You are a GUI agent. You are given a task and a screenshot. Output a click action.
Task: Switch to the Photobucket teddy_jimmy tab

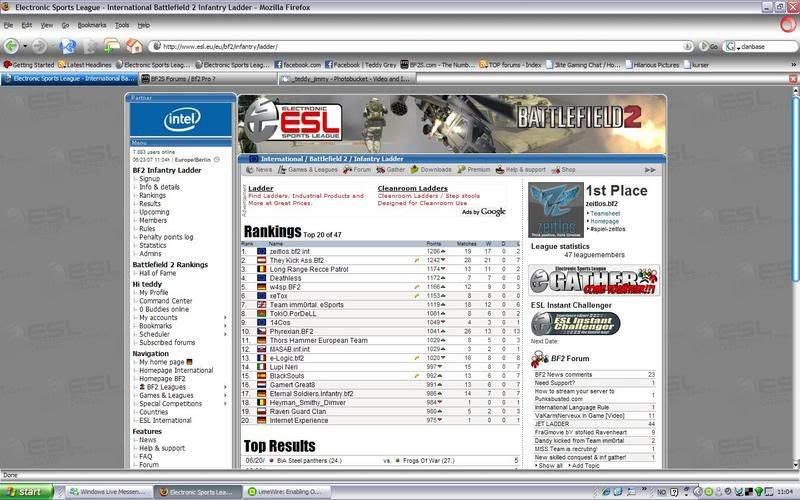tap(347, 79)
